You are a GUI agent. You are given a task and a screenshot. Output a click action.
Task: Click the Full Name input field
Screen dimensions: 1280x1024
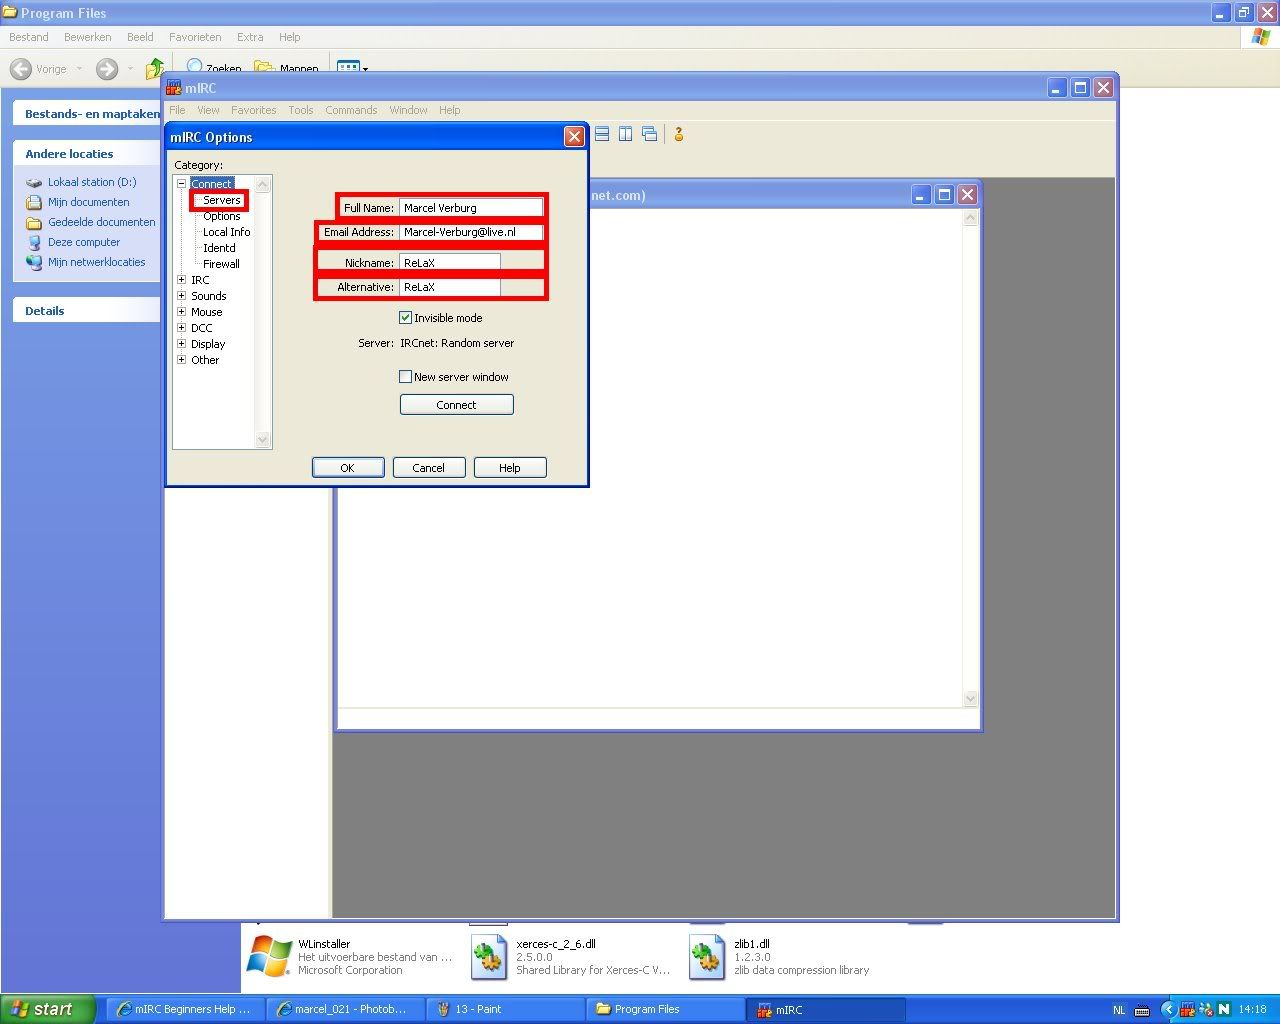coord(471,208)
